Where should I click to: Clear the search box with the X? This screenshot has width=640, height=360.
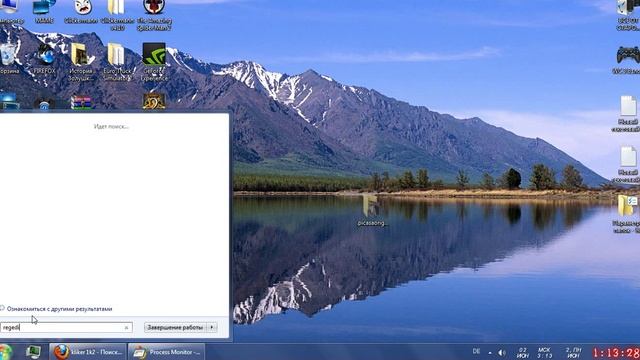point(127,327)
